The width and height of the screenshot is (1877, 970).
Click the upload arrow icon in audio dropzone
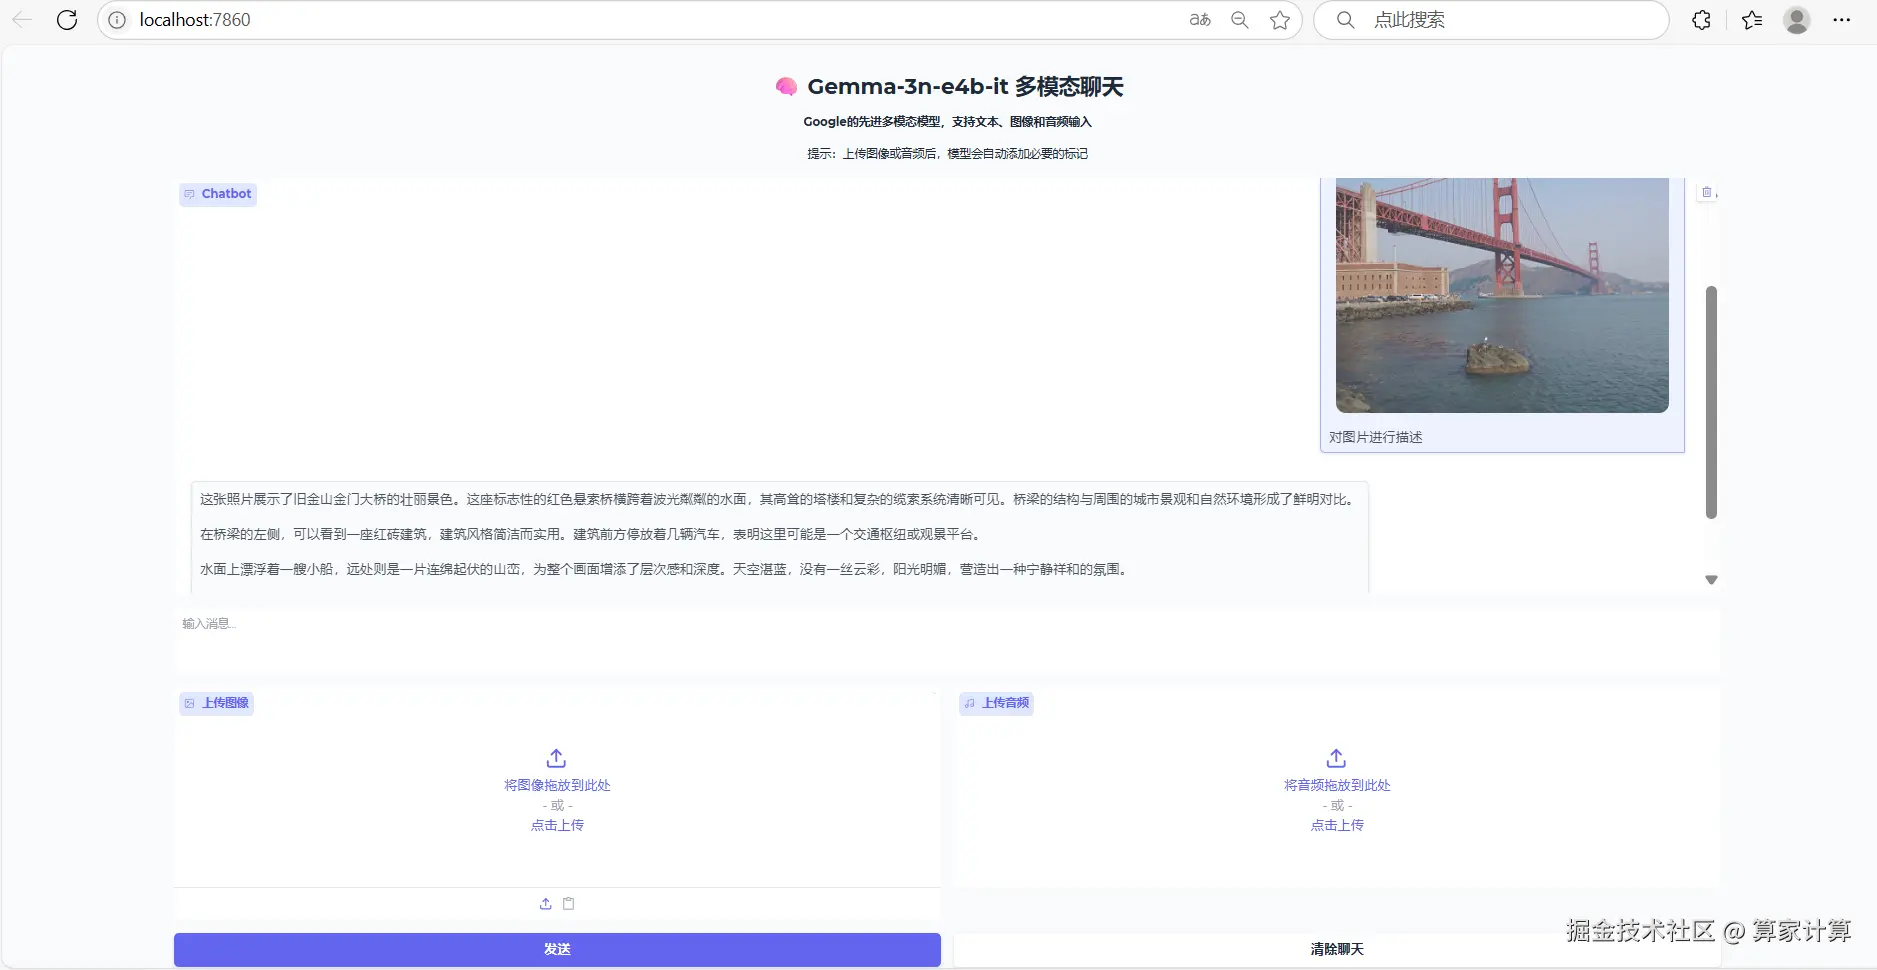point(1336,758)
